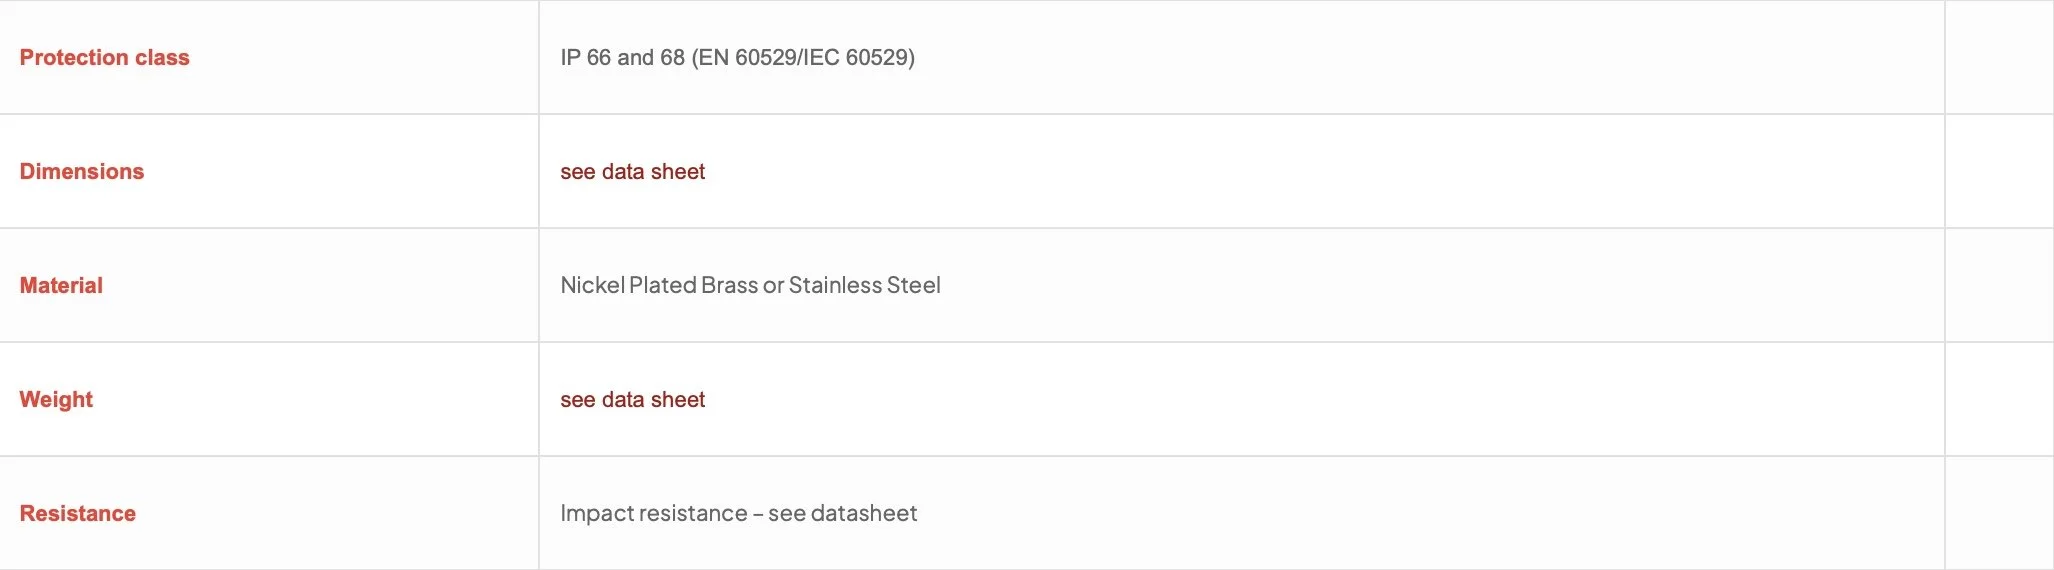Click the "Material" row label
The width and height of the screenshot is (2054, 570).
[x=61, y=286]
